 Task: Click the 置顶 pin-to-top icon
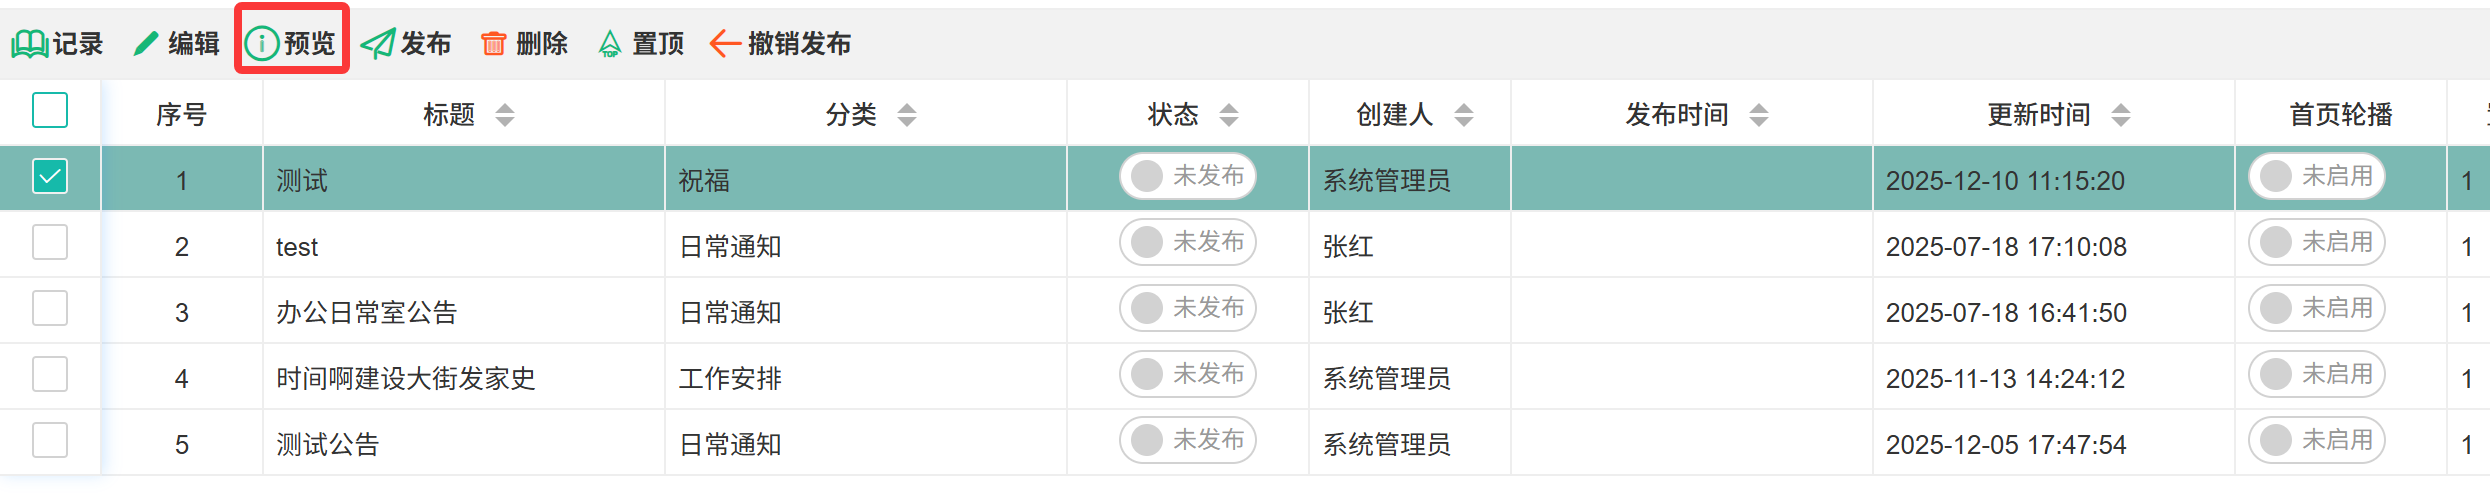click(609, 44)
